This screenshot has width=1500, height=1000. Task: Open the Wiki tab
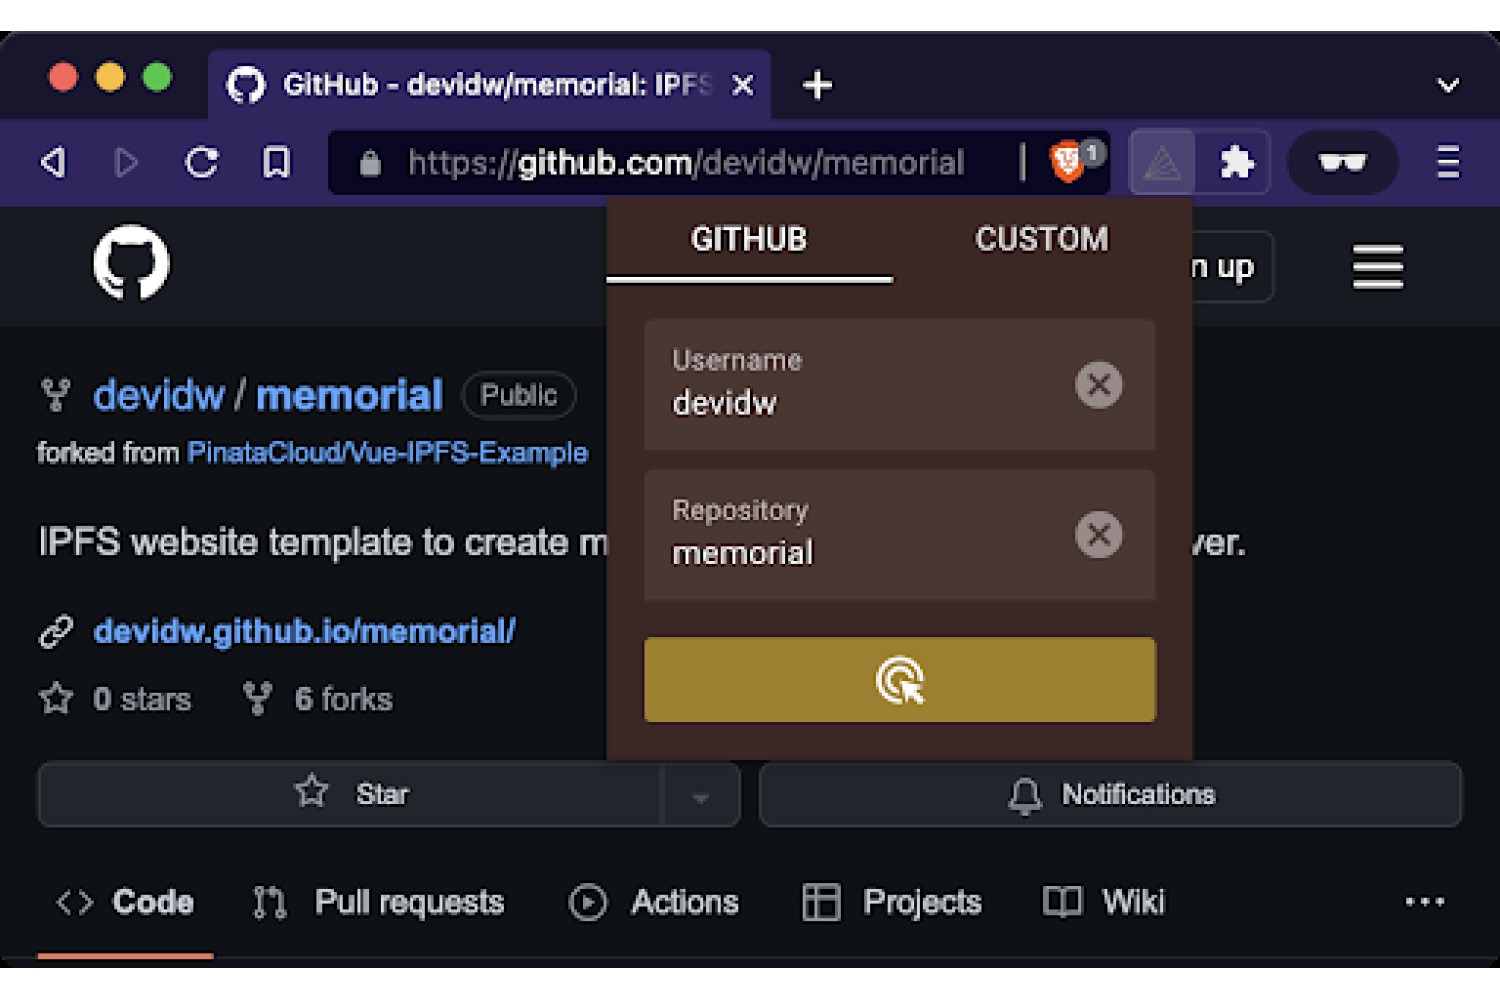[x=1104, y=902]
